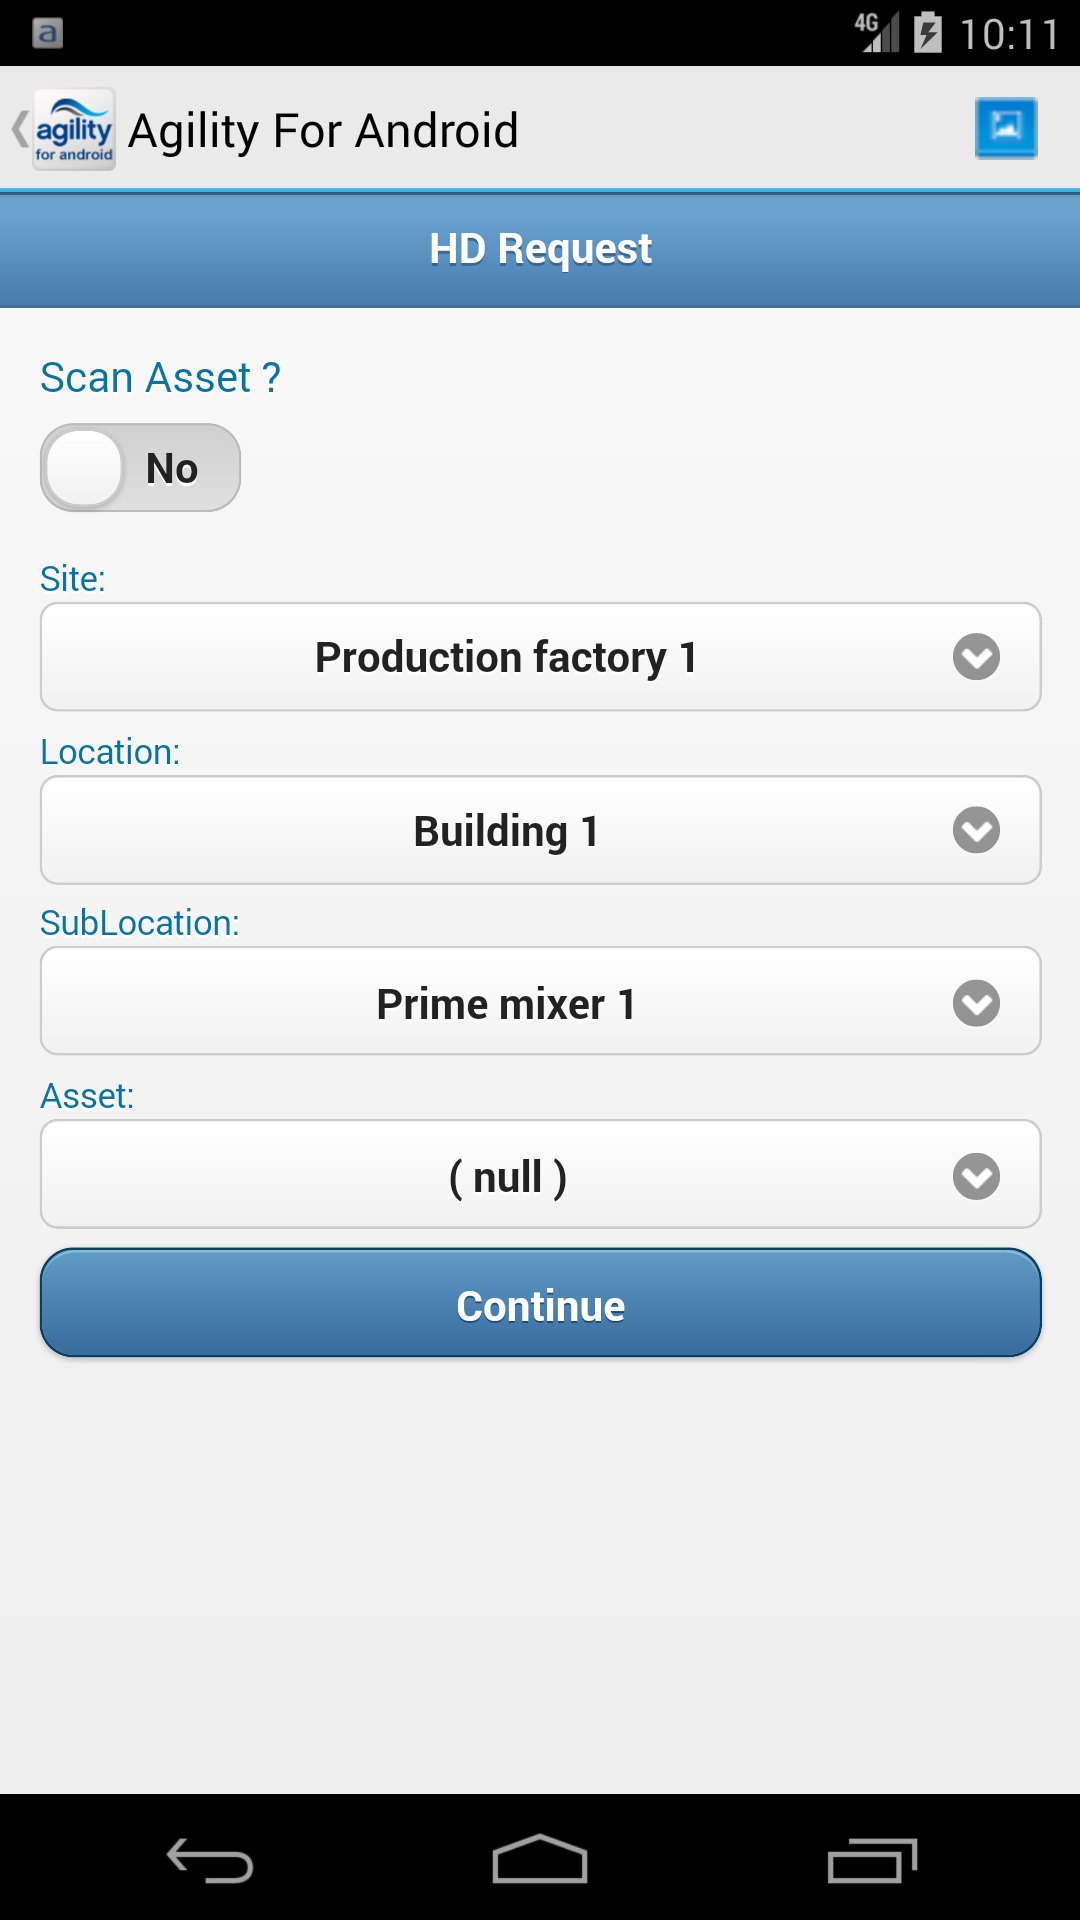Tap the 4G signal strength icon
The image size is (1080, 1920).
tap(877, 32)
